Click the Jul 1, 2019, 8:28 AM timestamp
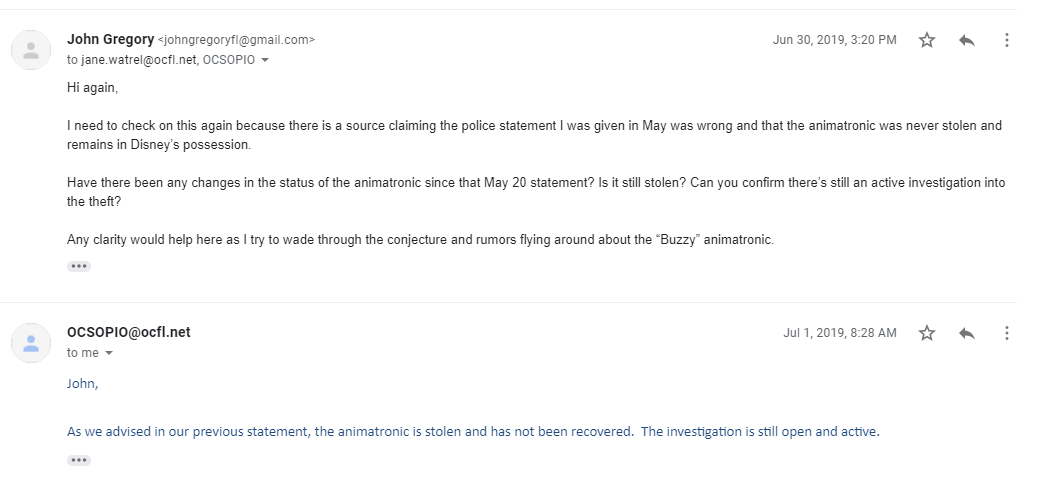The height and width of the screenshot is (481, 1037). click(x=840, y=333)
